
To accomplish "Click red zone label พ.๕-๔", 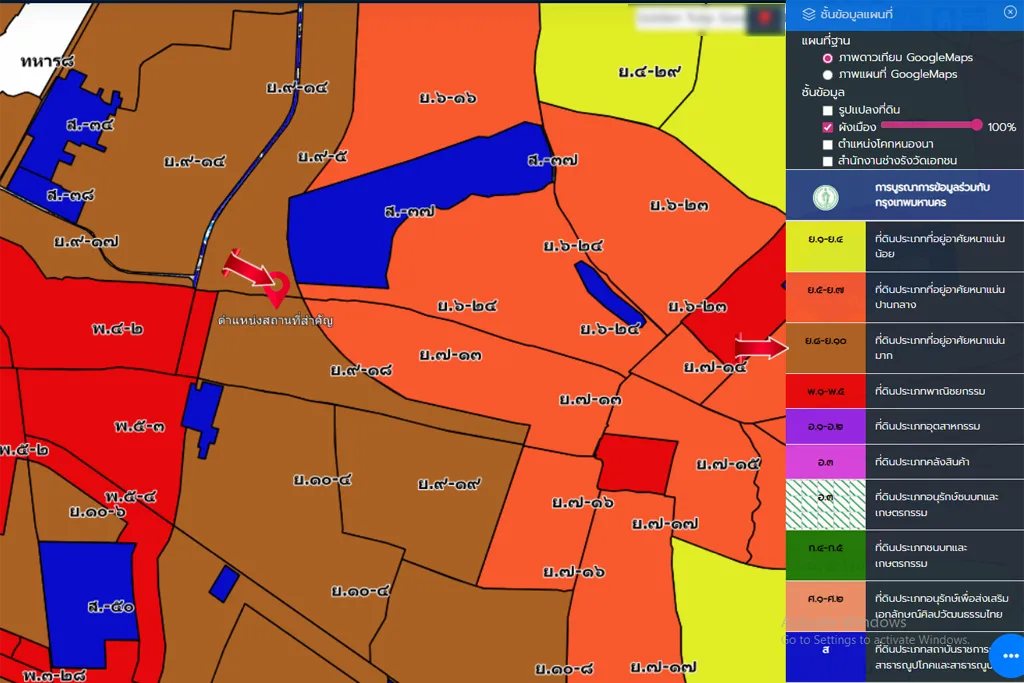I will [x=131, y=496].
